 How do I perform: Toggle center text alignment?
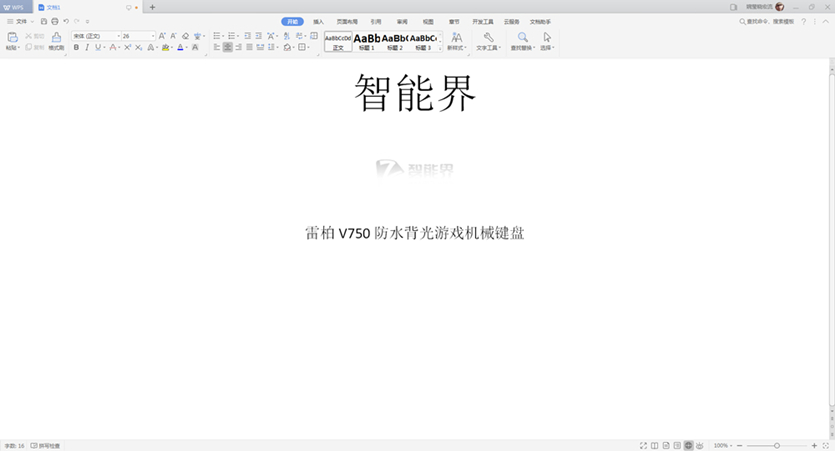point(228,47)
